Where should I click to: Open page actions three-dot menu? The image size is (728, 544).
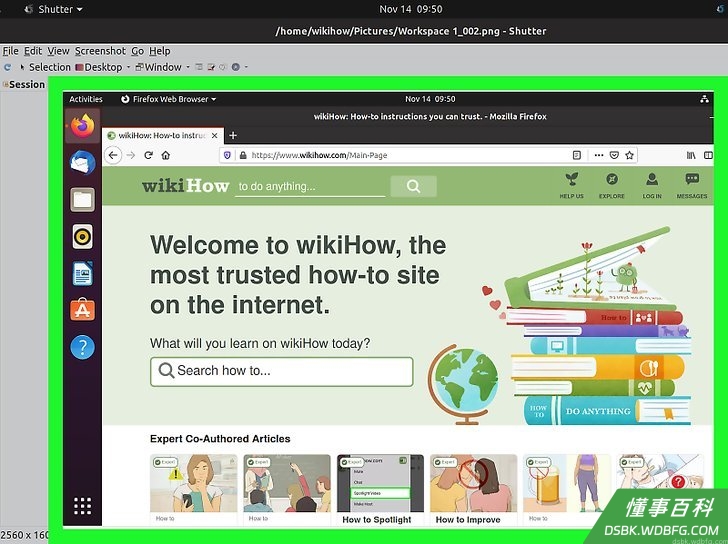(599, 155)
